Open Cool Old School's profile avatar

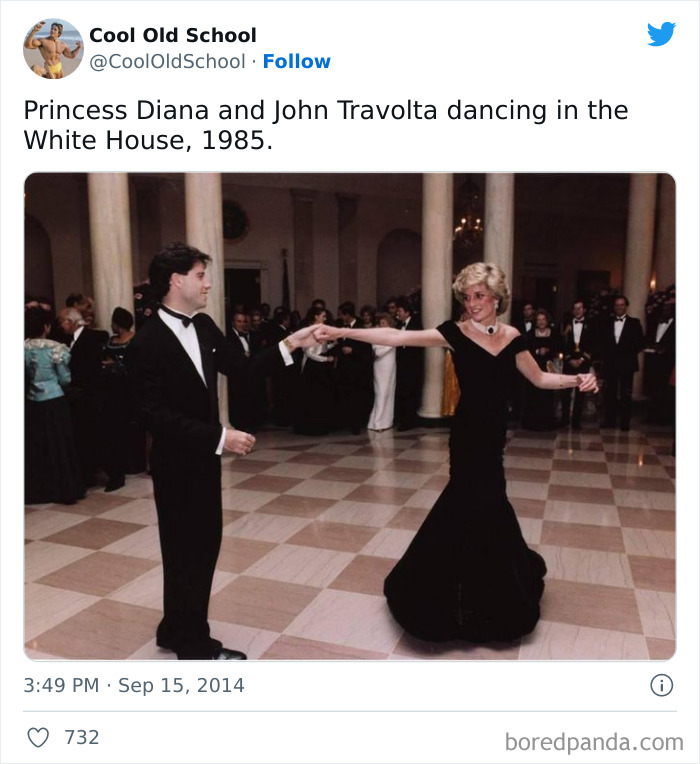53,48
